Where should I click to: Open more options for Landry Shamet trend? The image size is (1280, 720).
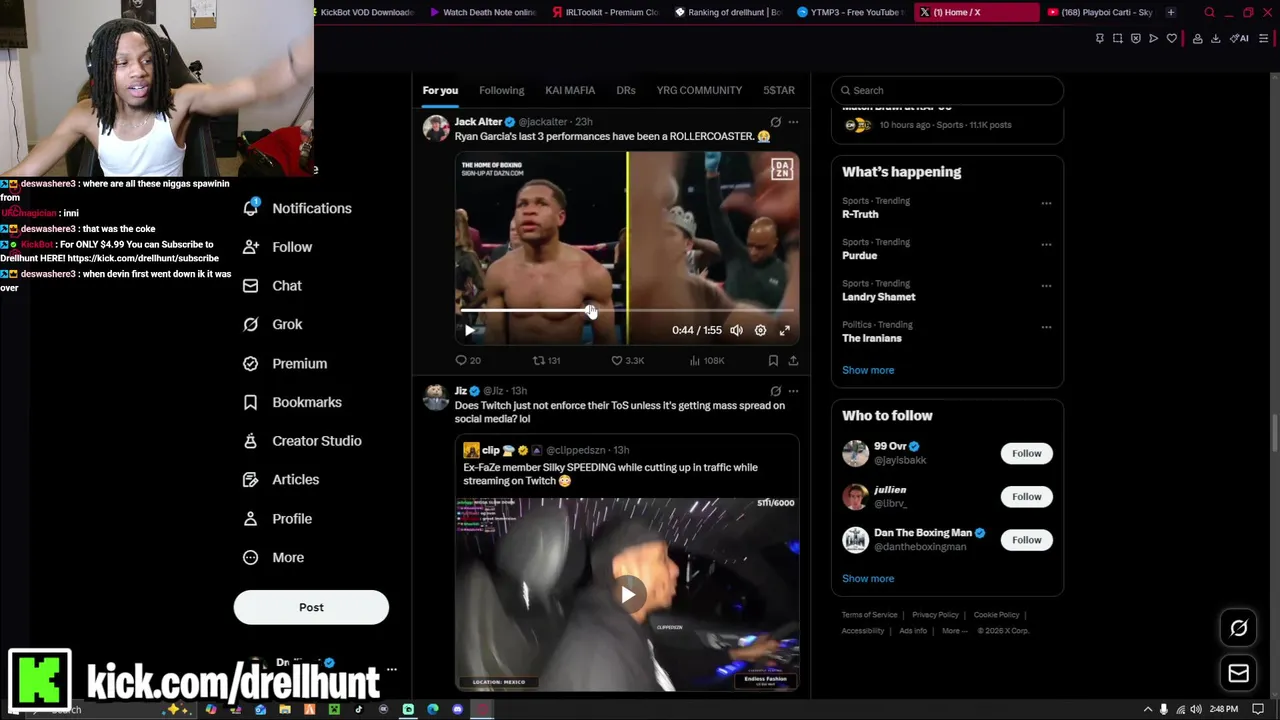pyautogui.click(x=1046, y=285)
